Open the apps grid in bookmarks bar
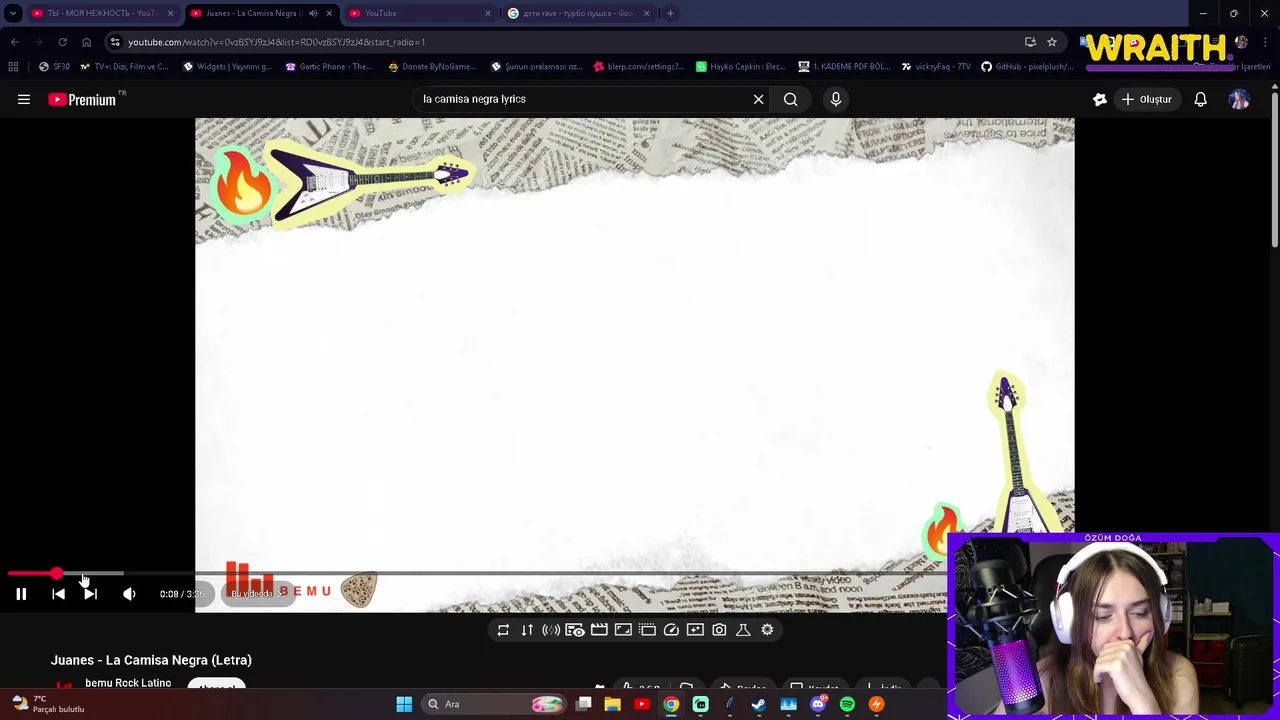This screenshot has width=1280, height=720. click(13, 67)
